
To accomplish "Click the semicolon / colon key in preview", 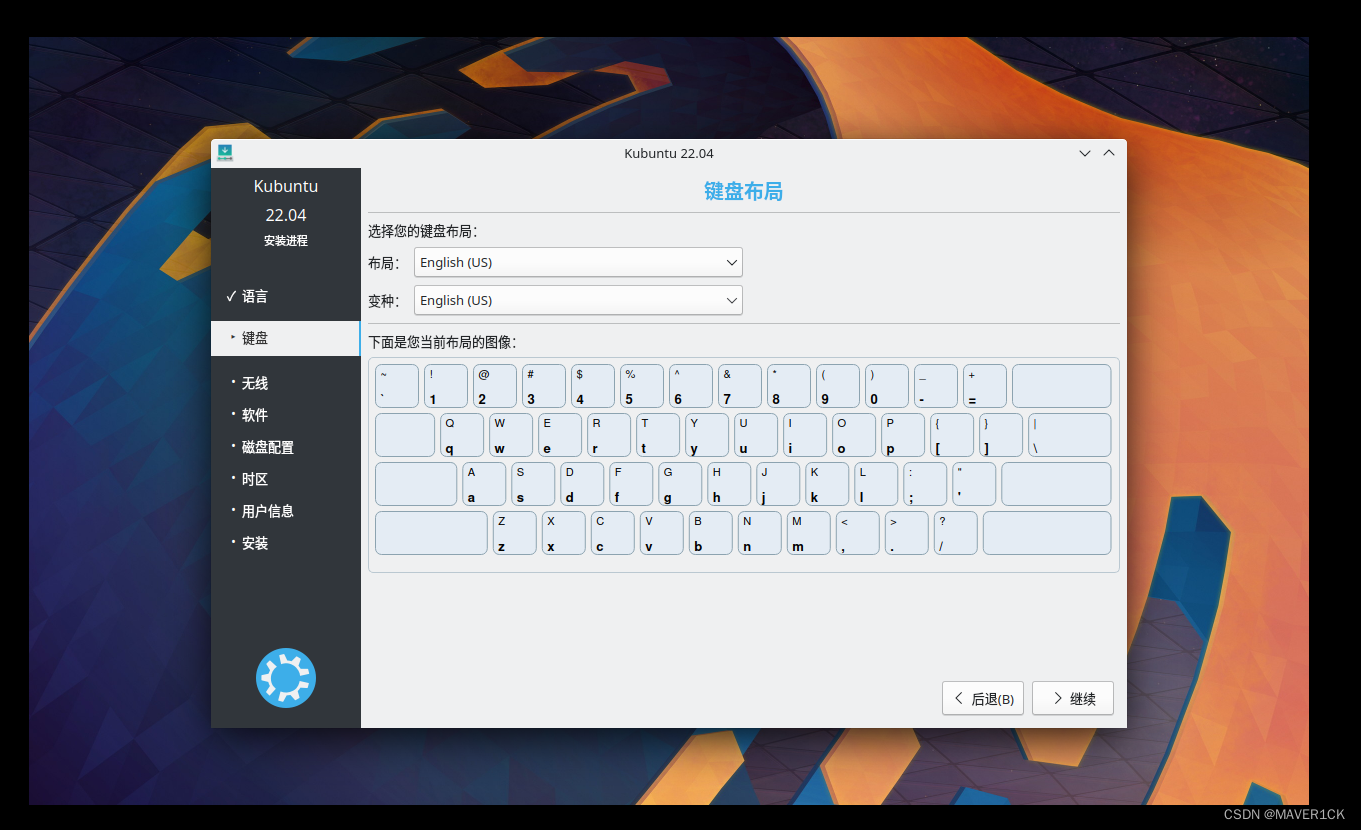I will [x=925, y=484].
